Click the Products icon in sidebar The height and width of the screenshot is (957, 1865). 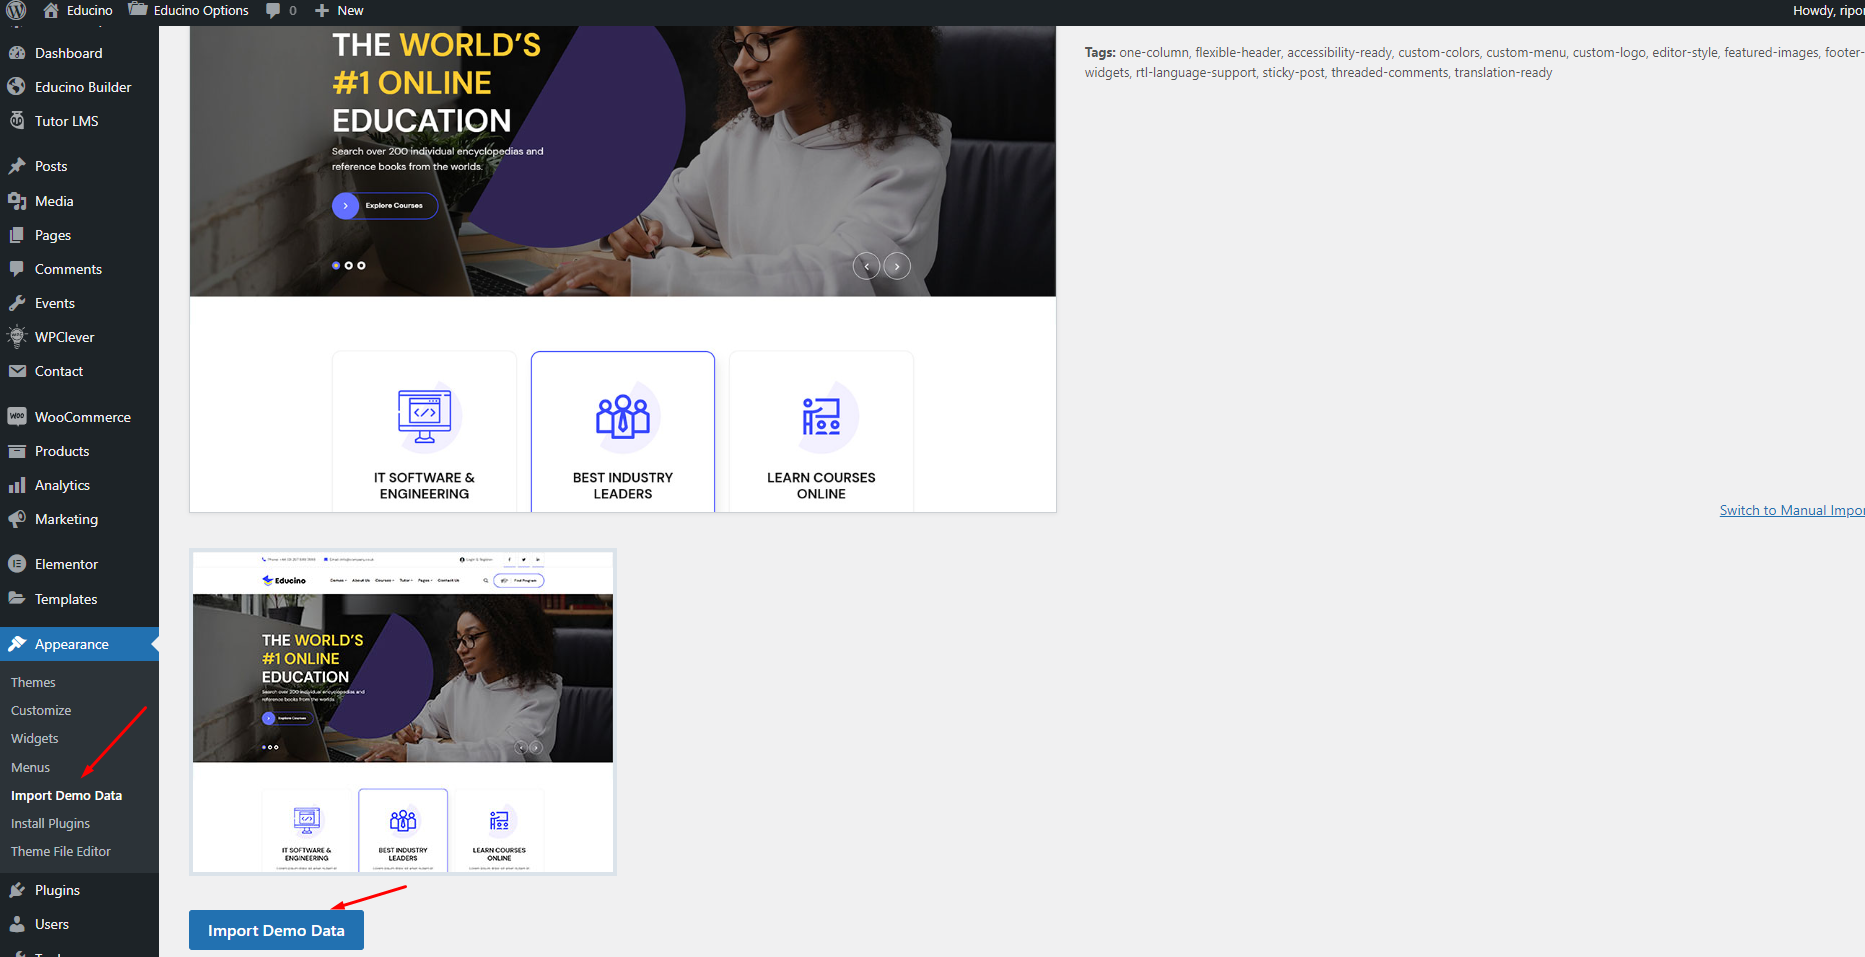(17, 451)
